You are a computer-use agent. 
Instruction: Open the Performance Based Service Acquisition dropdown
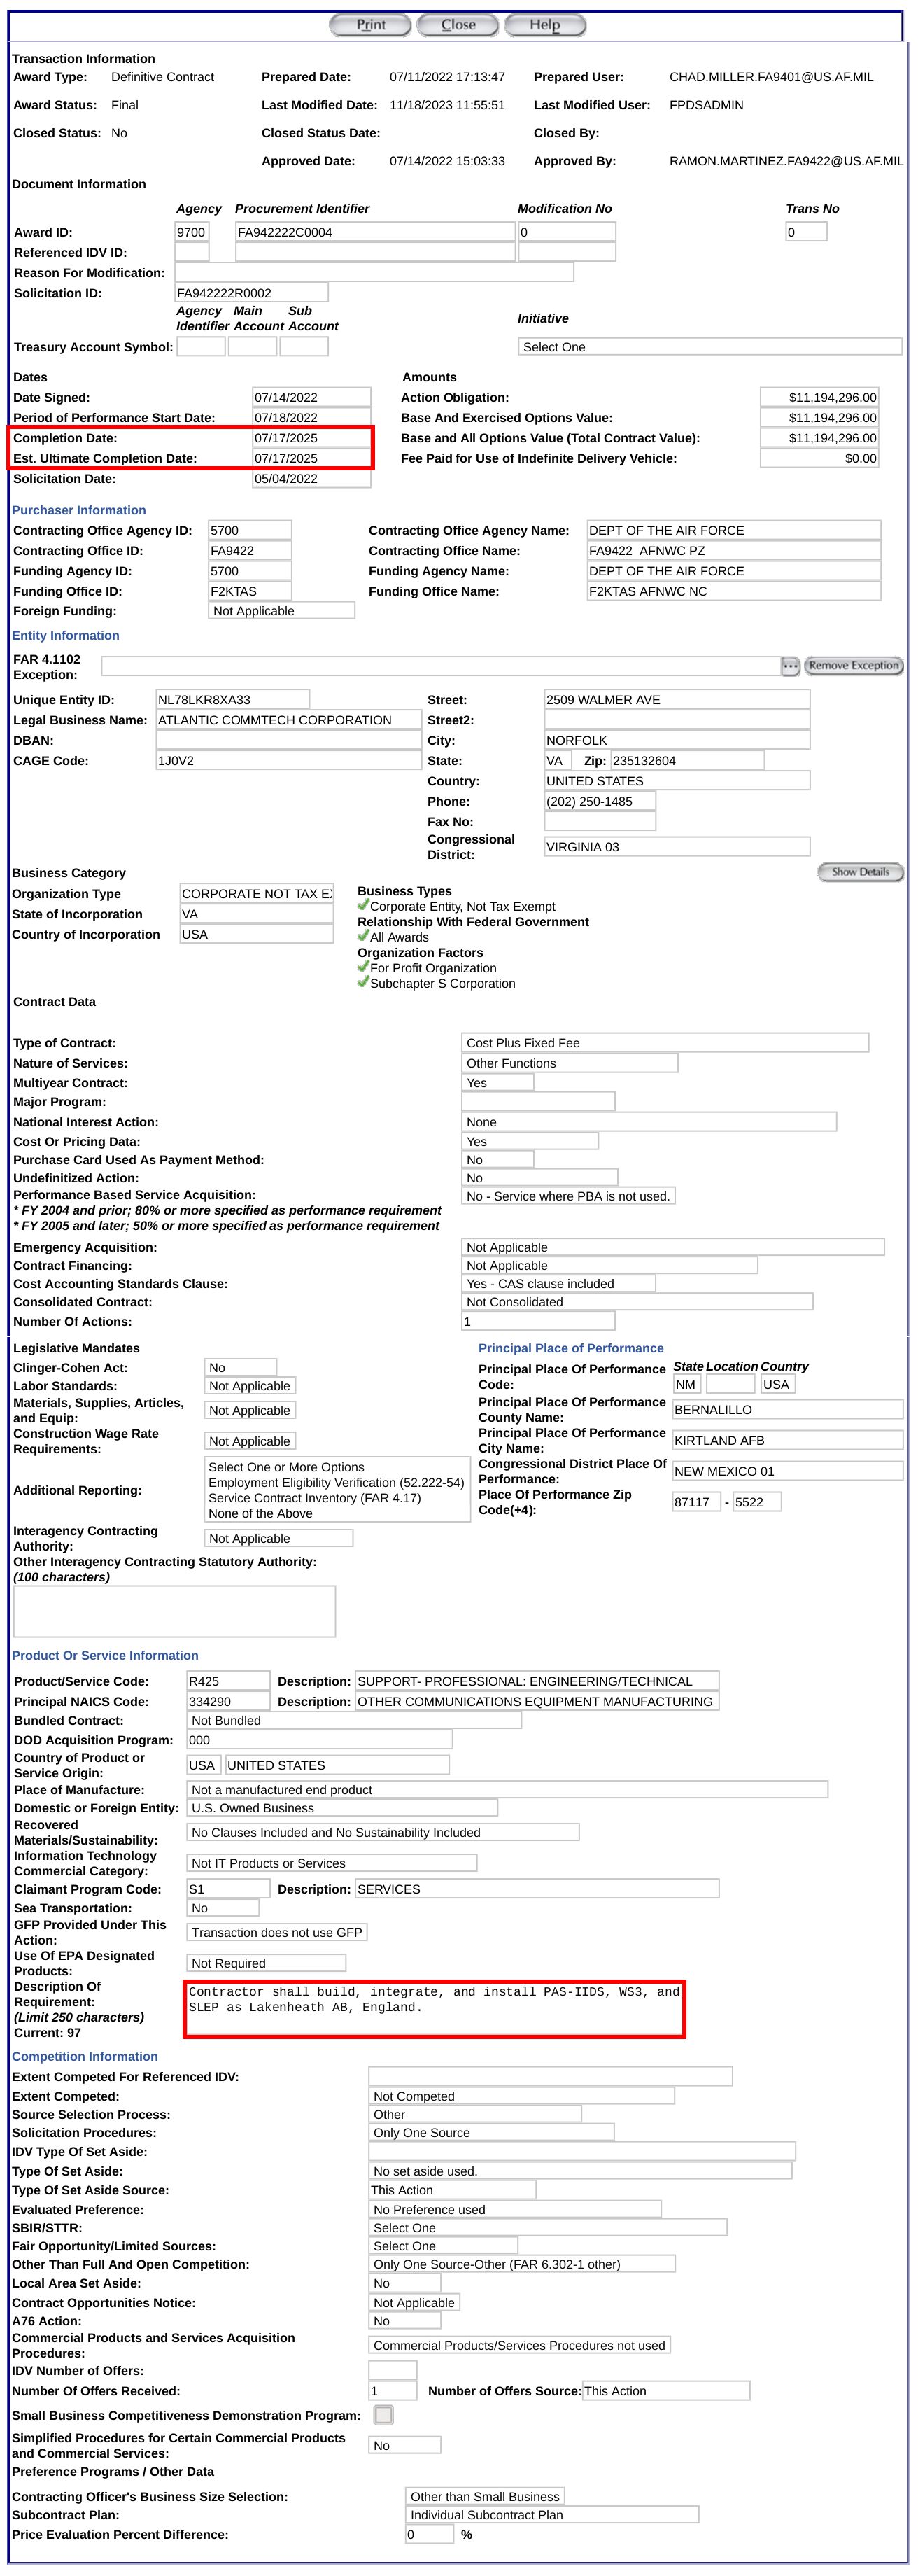click(x=568, y=1196)
